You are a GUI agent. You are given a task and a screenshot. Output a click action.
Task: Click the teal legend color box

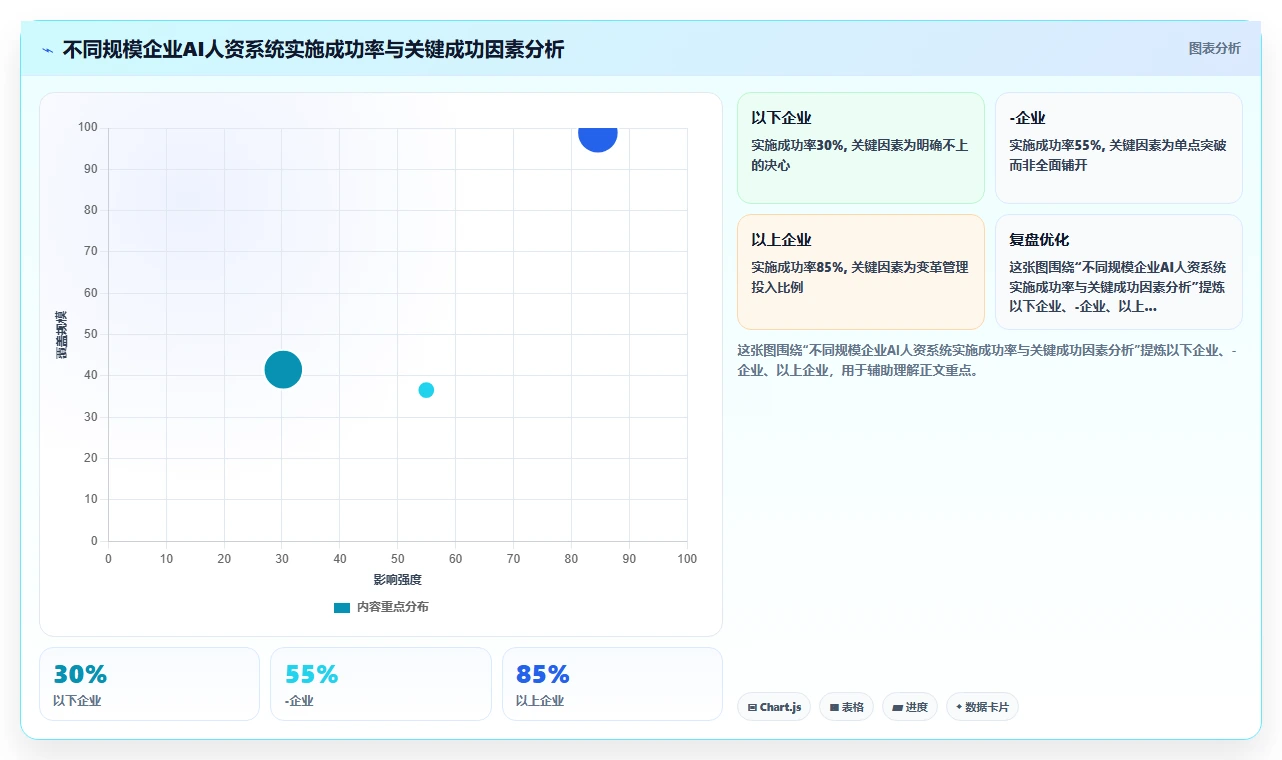(342, 607)
